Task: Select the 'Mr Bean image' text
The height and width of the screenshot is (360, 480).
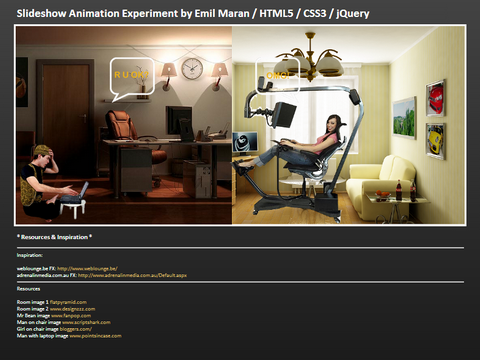Action: point(33,316)
